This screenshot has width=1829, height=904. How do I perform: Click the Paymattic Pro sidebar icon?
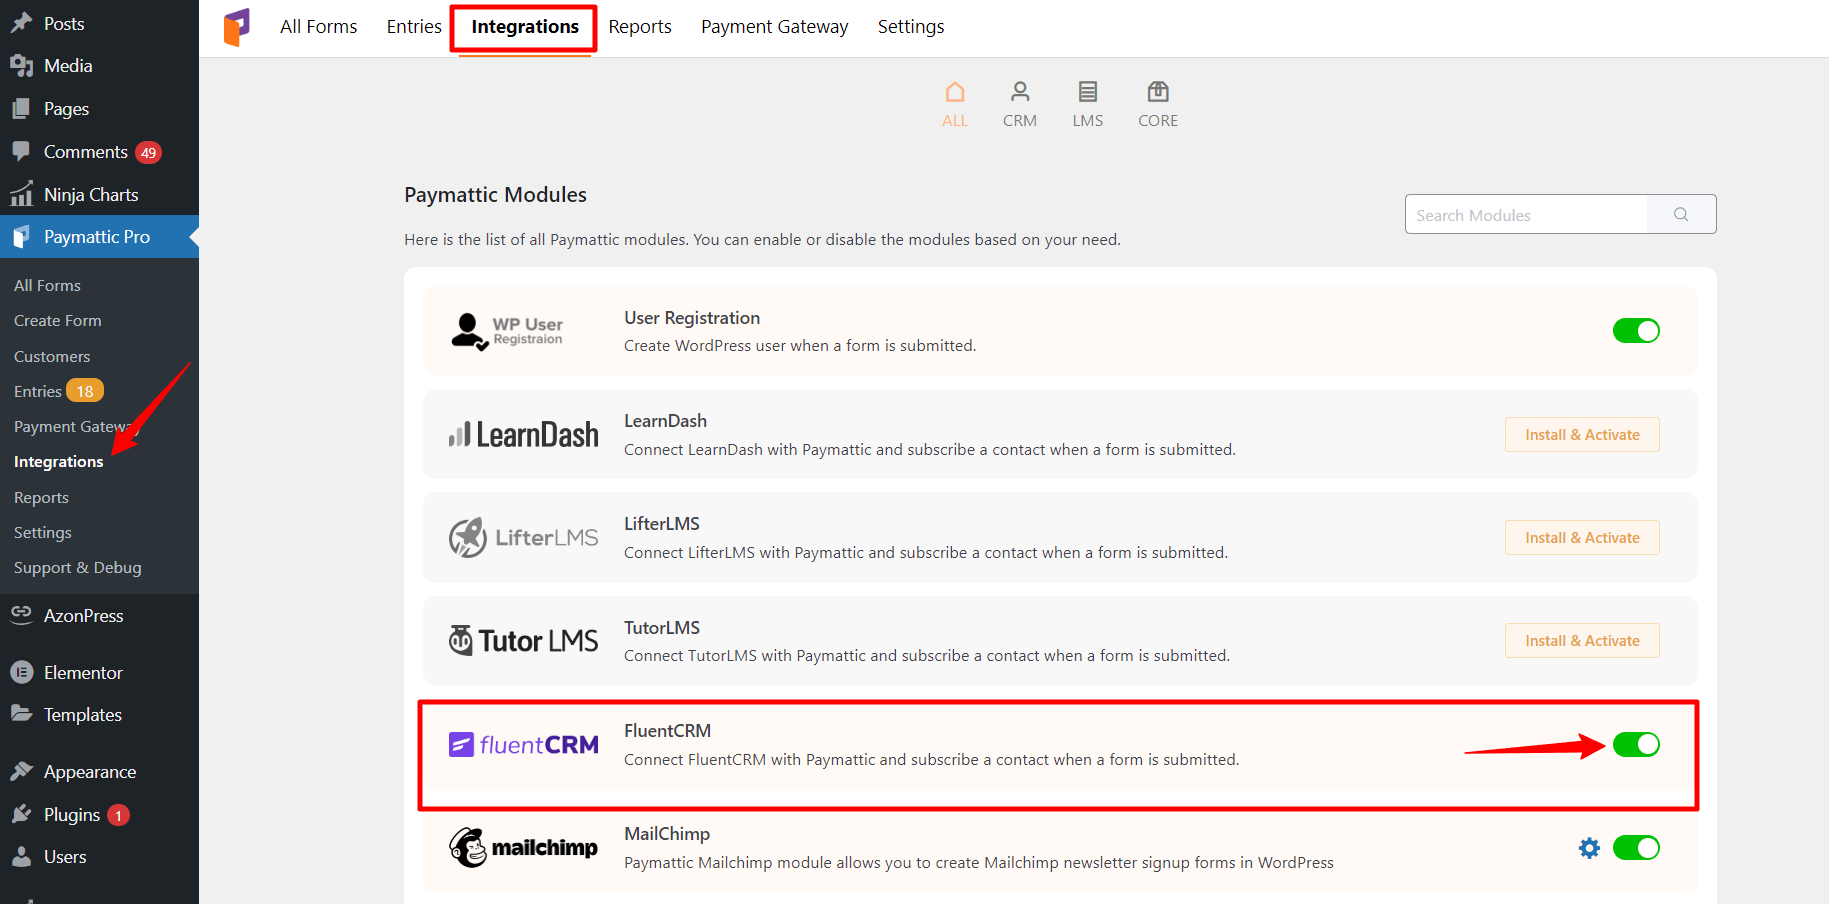point(21,237)
